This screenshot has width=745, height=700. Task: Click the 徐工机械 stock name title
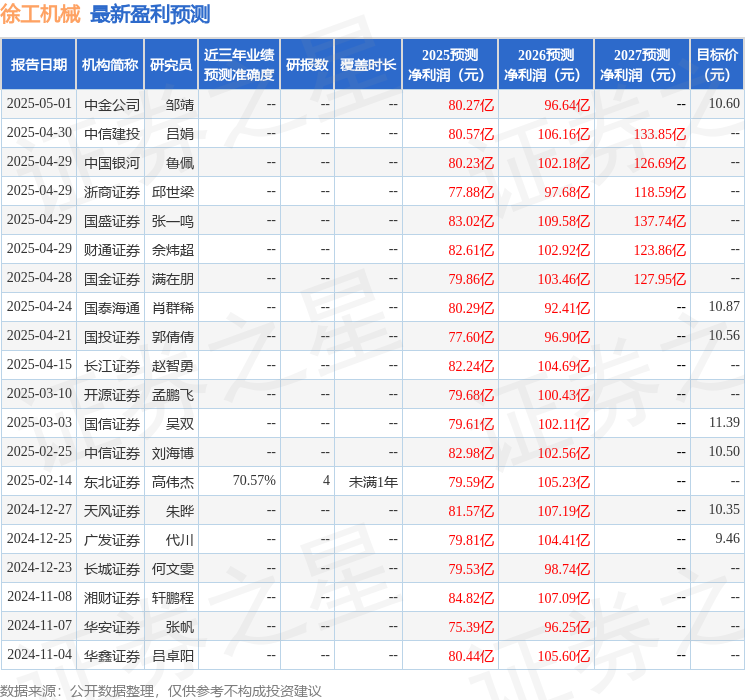coord(41,14)
